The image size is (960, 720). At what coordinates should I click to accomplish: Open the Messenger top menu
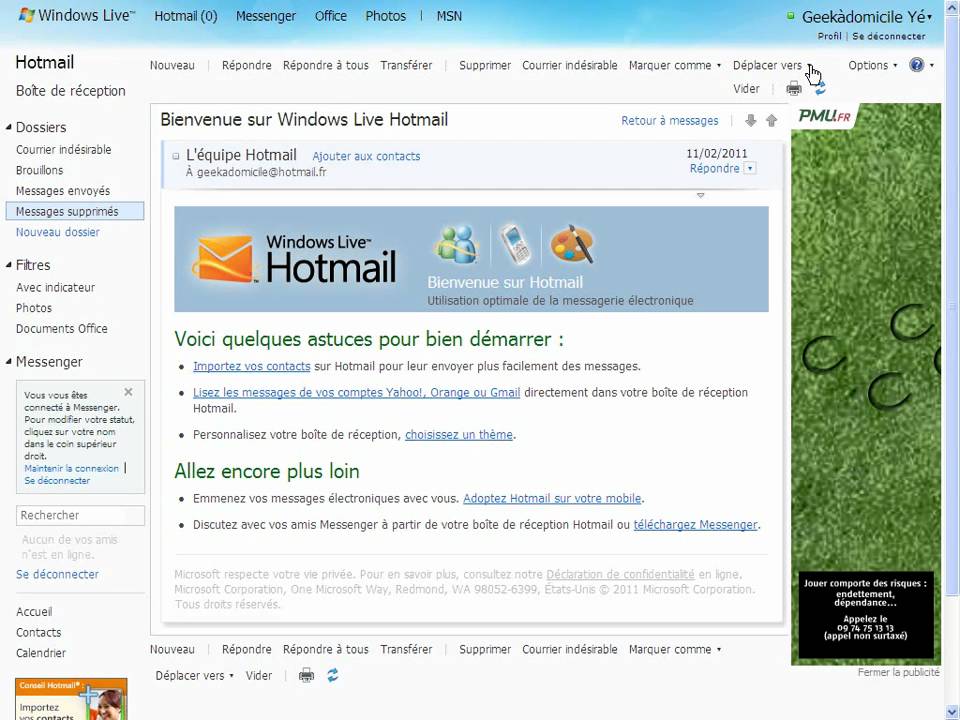pyautogui.click(x=266, y=17)
